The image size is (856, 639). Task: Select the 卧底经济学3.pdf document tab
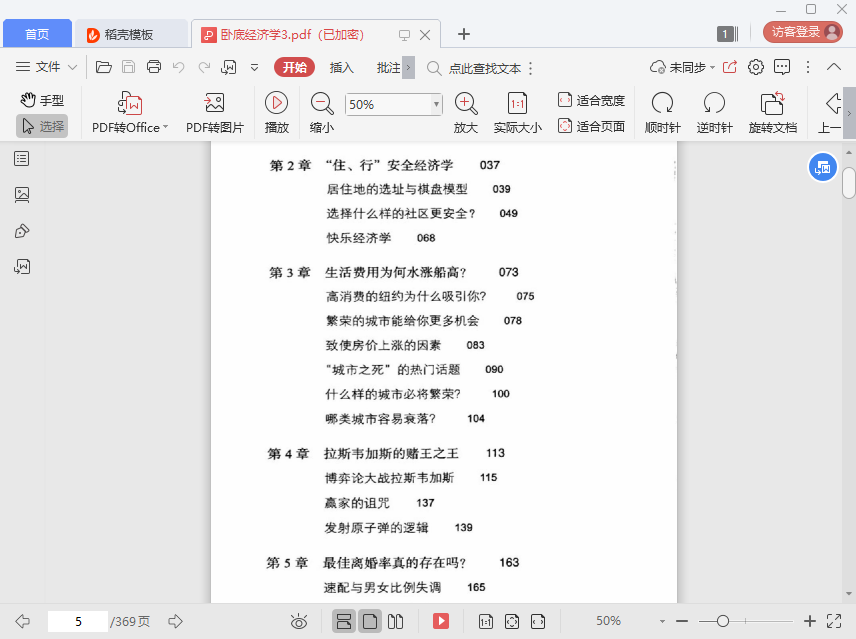click(x=292, y=34)
